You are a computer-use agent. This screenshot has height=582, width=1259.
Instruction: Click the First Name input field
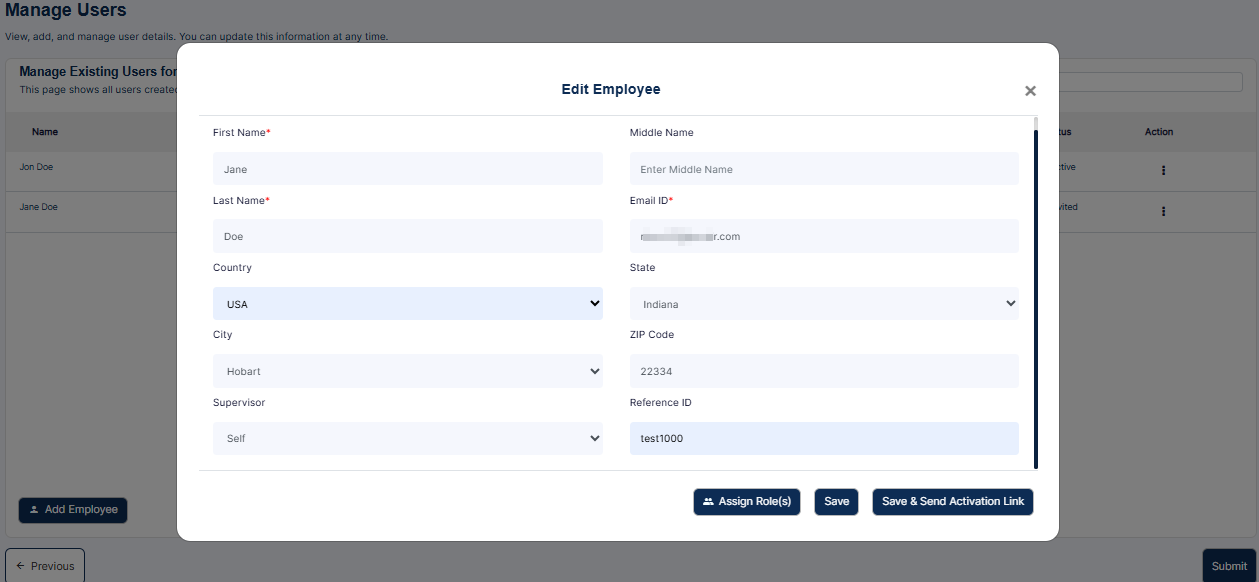click(407, 168)
